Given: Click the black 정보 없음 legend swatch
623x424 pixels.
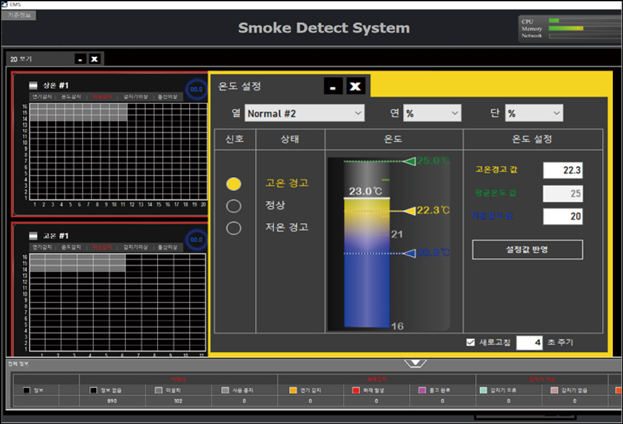Looking at the screenshot, I should pos(93,390).
